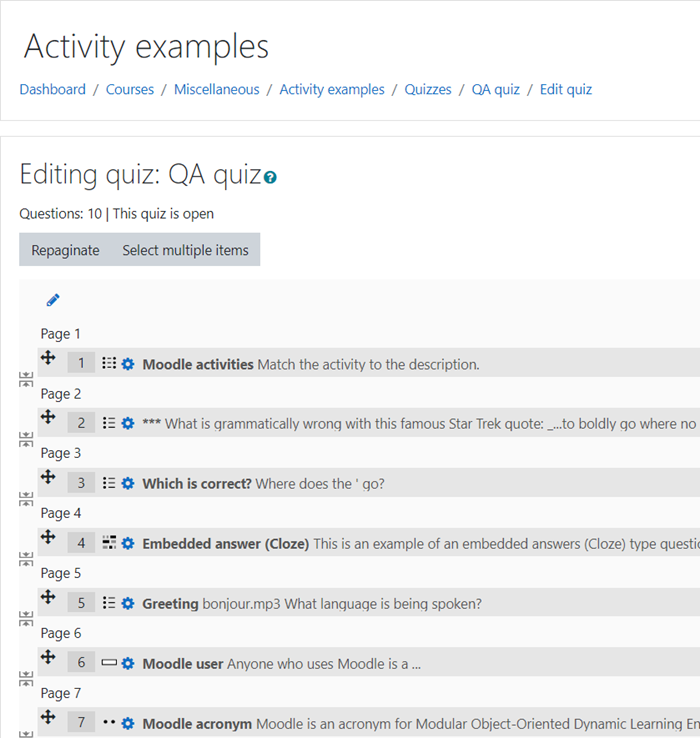
Task: Open settings gear for Which is correct question
Action: 128,483
